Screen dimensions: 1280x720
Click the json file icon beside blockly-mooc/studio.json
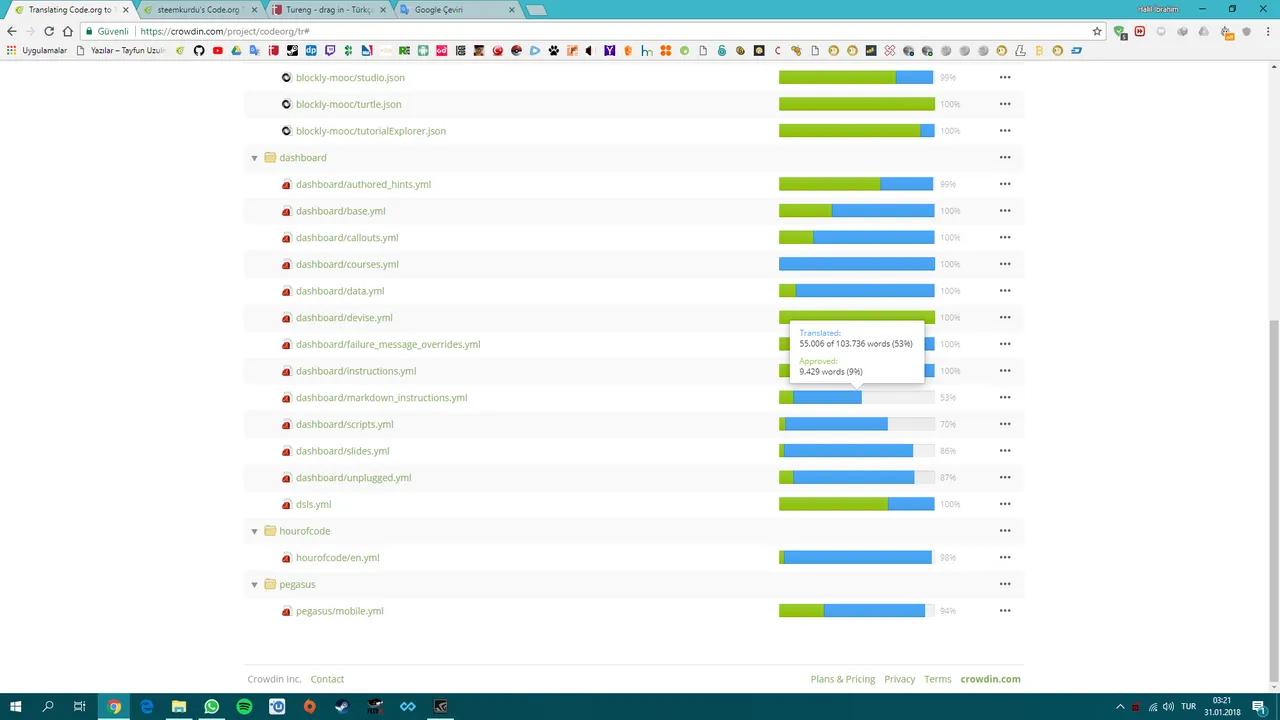pos(286,77)
